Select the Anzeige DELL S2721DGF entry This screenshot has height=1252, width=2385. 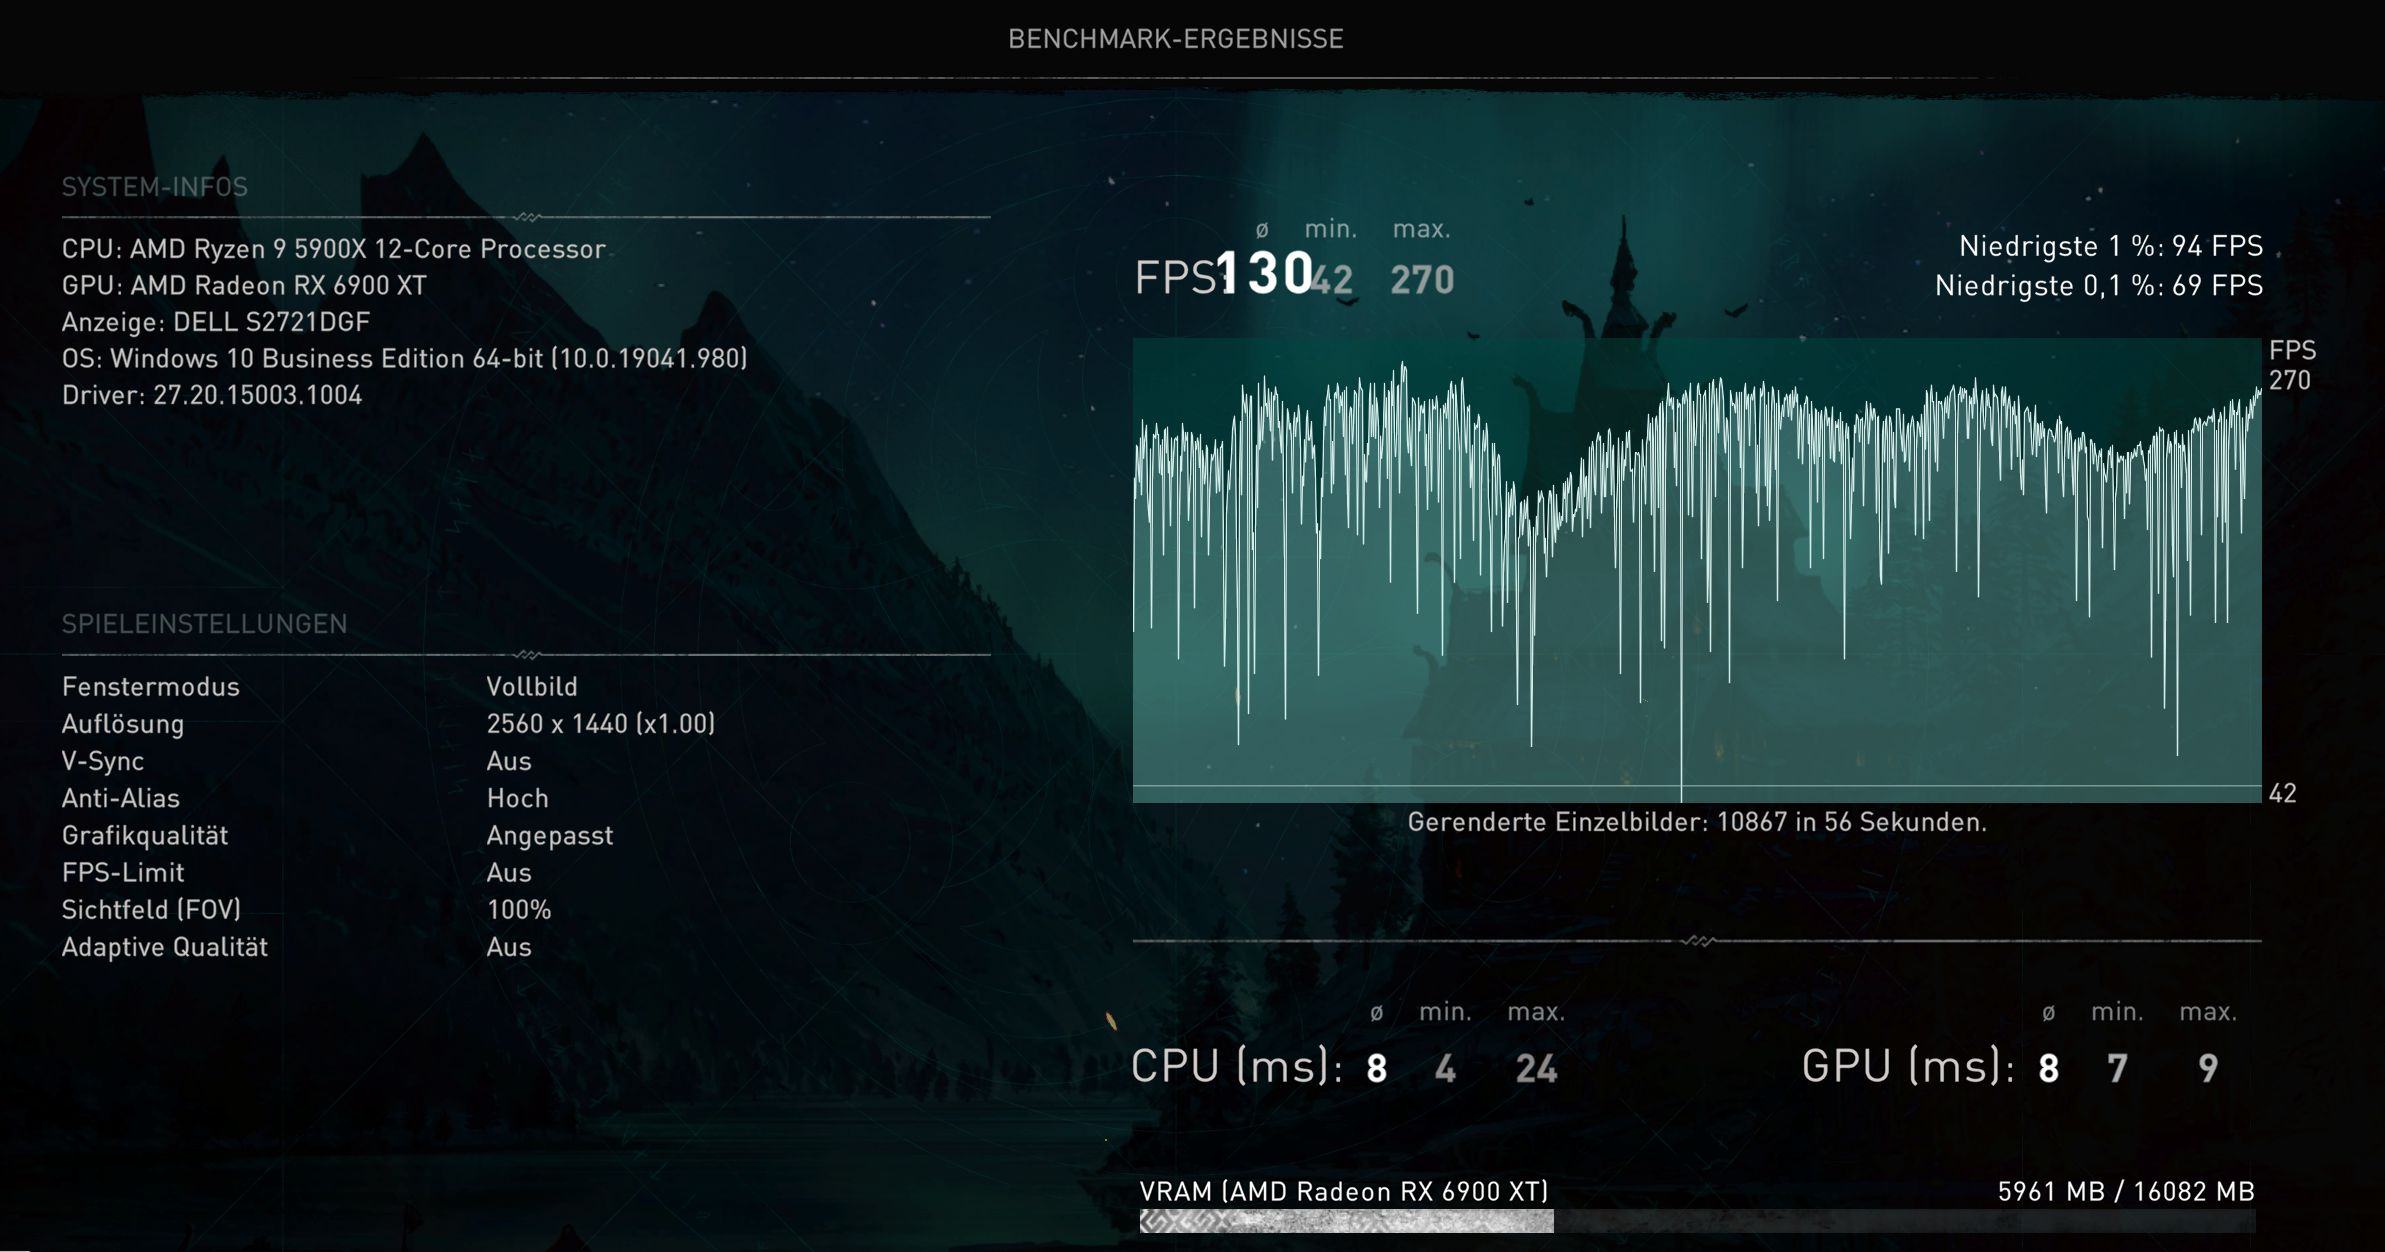216,322
